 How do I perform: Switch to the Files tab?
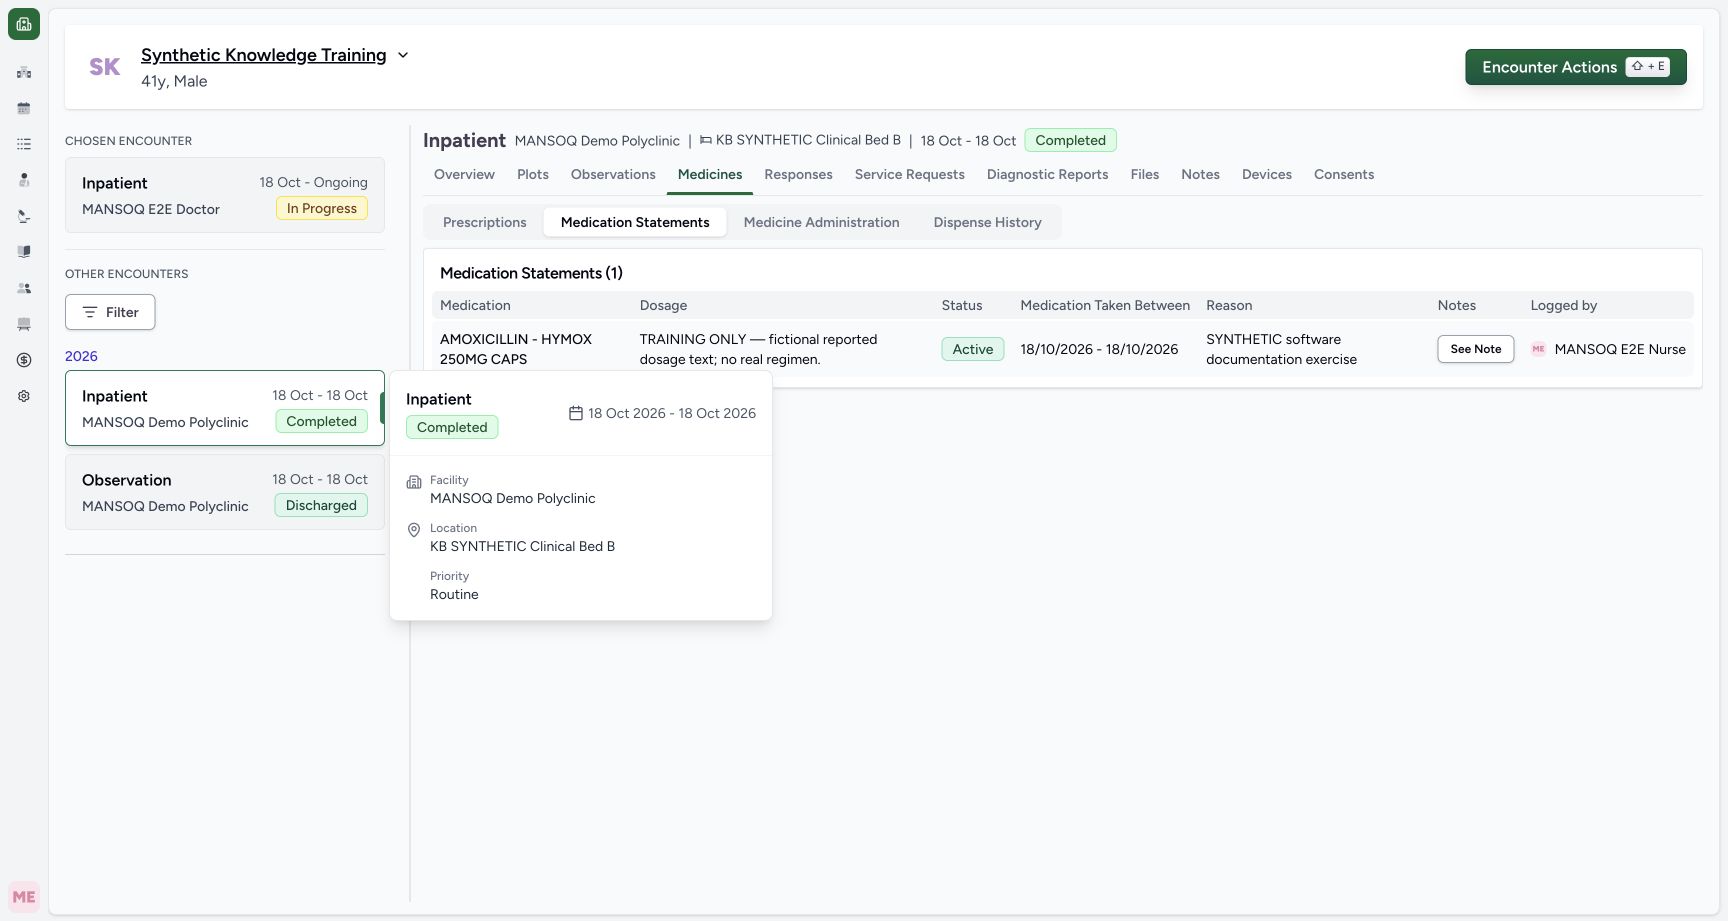coord(1145,174)
